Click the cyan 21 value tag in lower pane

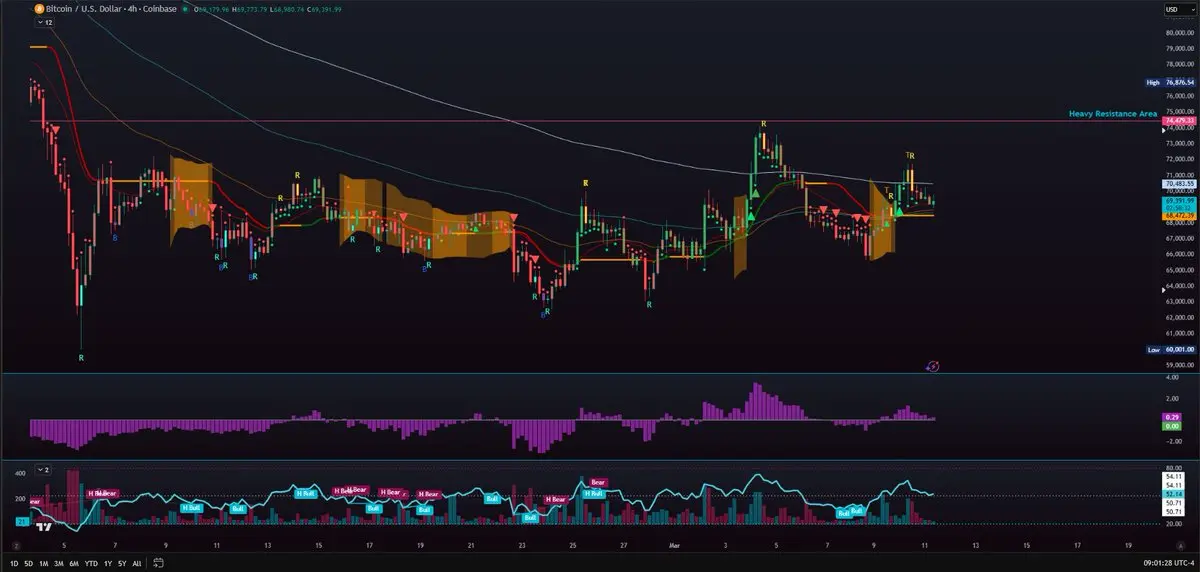click(21, 521)
